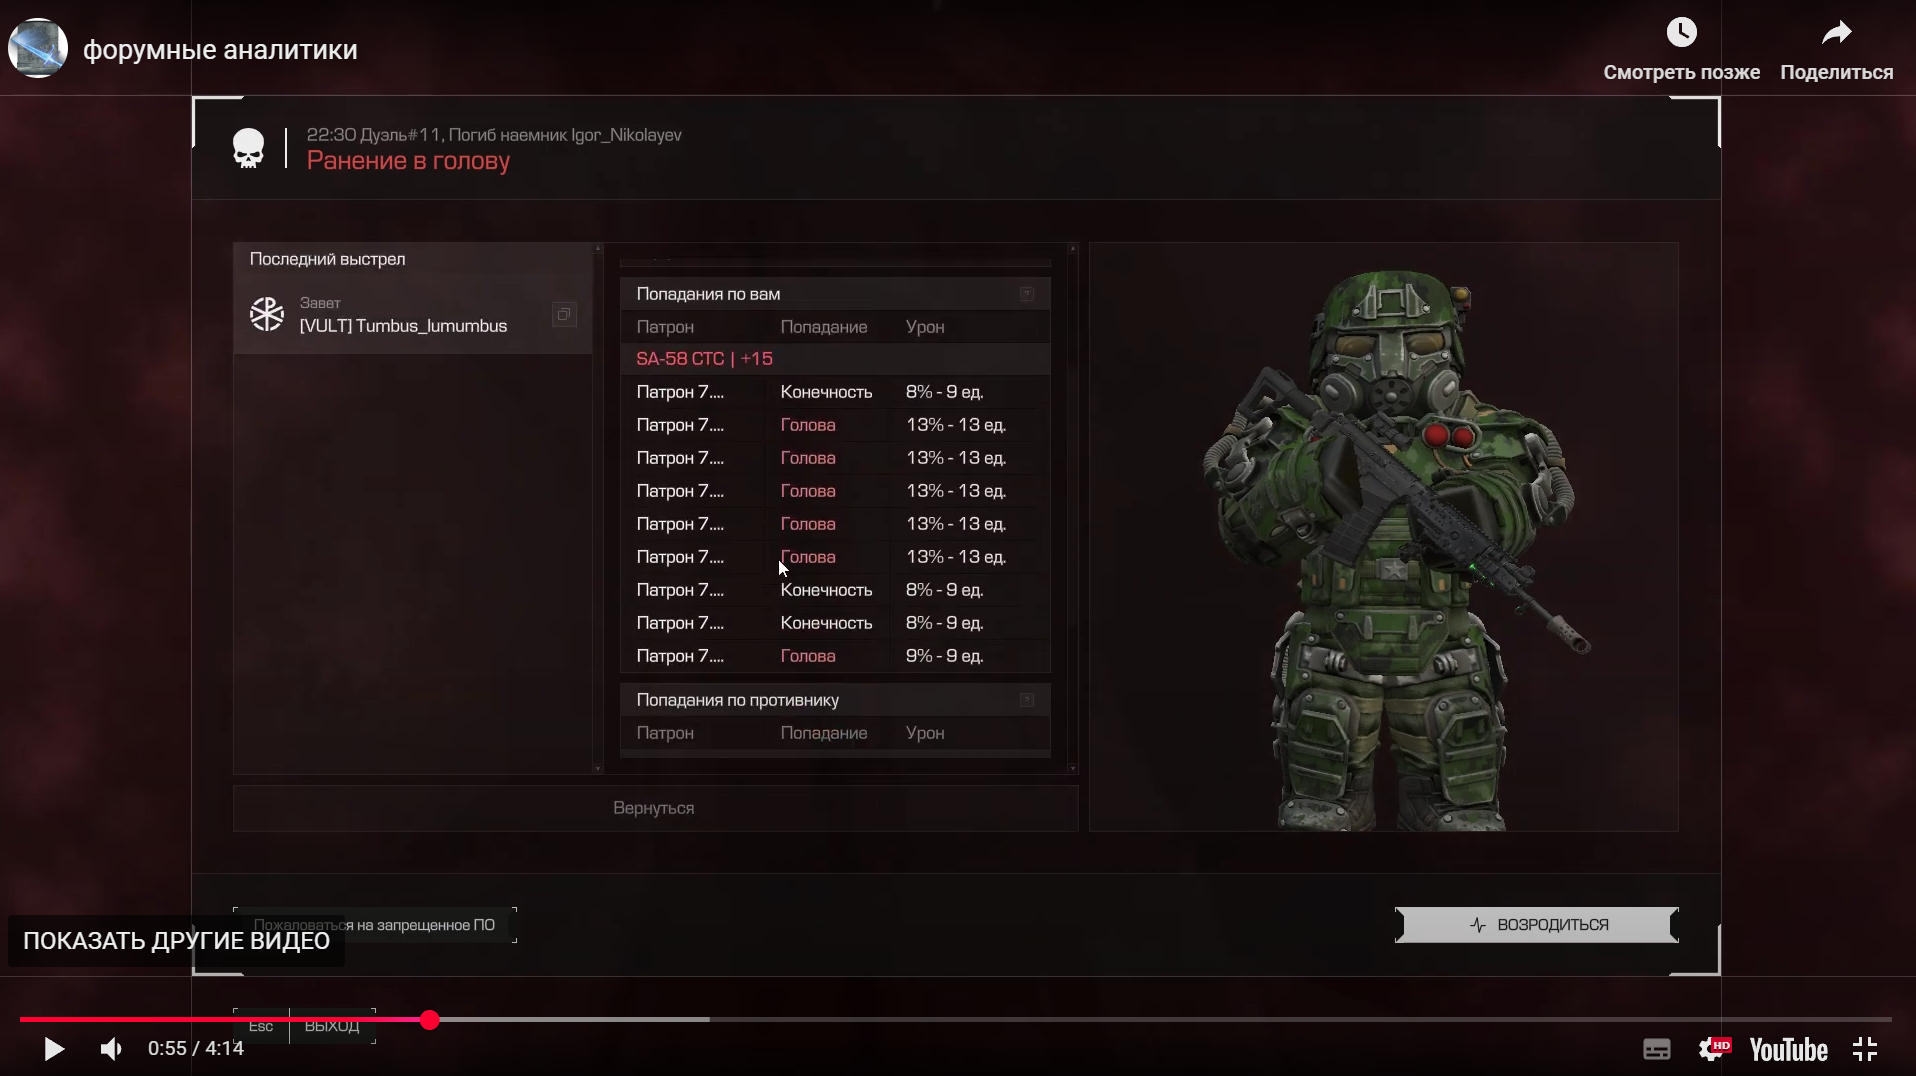Select the SA-58 СТС weapon row
This screenshot has width=1916, height=1076.
click(704, 359)
